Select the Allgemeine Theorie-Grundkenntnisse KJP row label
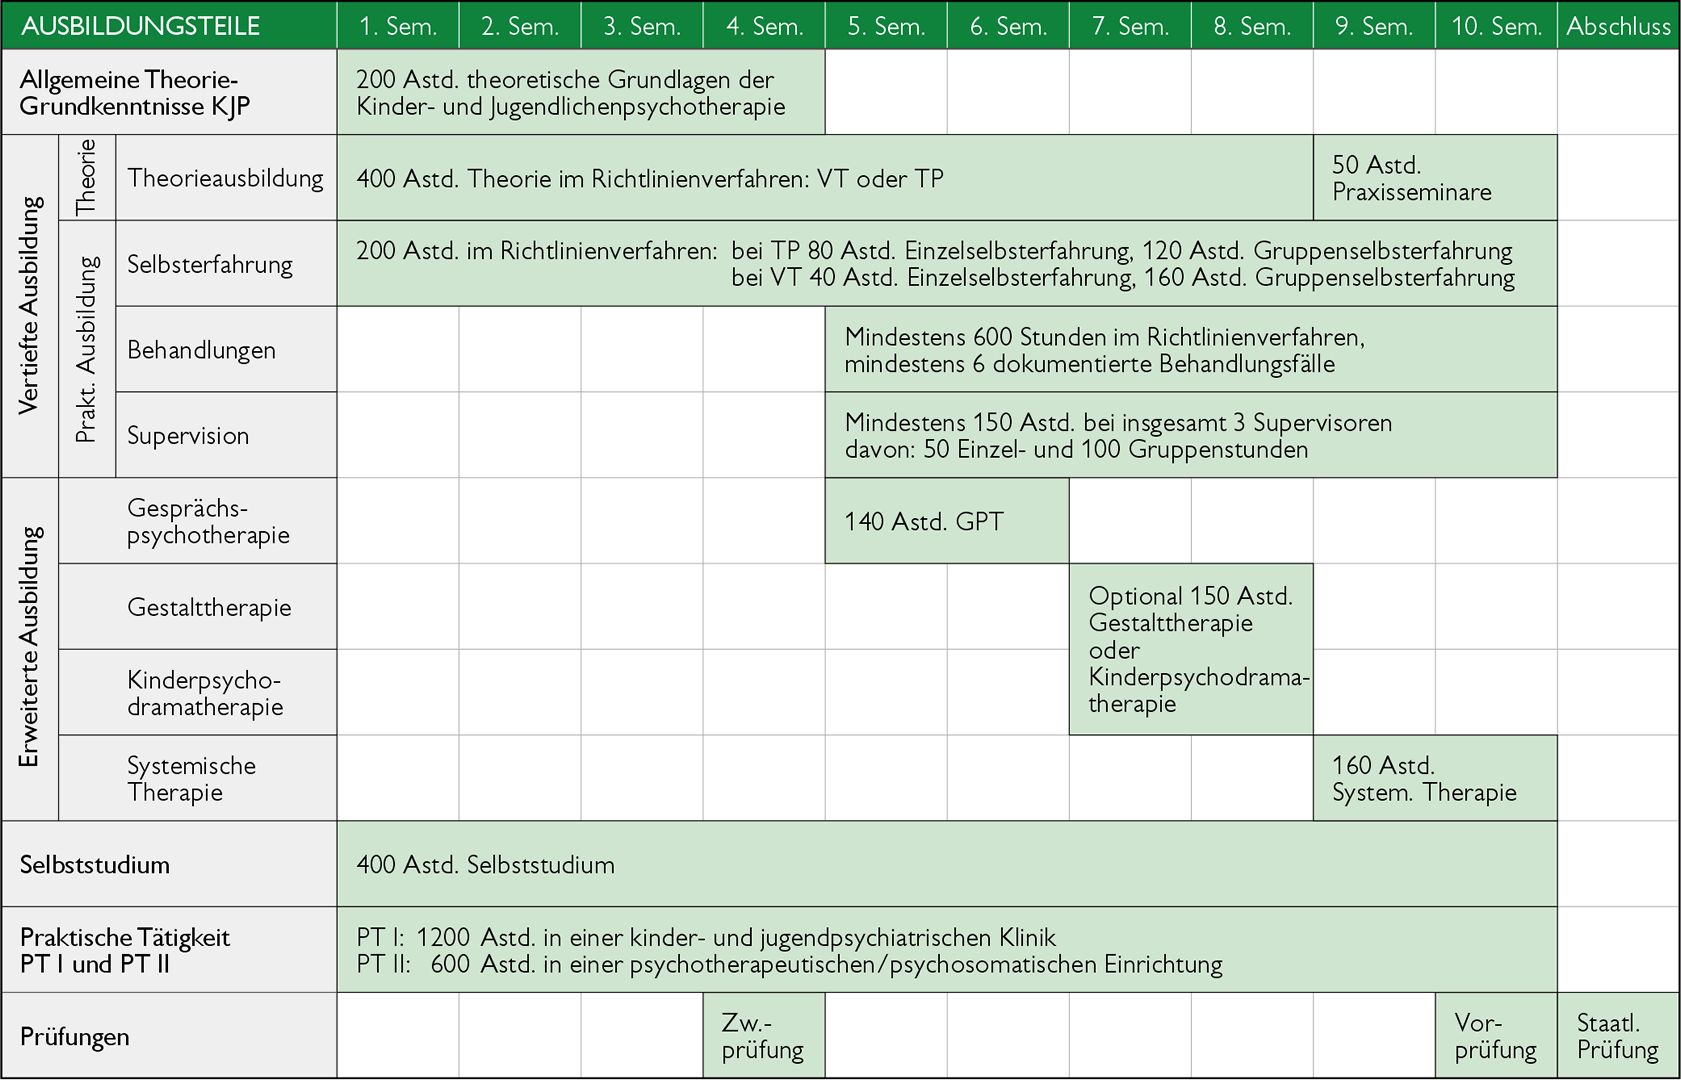The width and height of the screenshot is (1681, 1080). [135, 93]
